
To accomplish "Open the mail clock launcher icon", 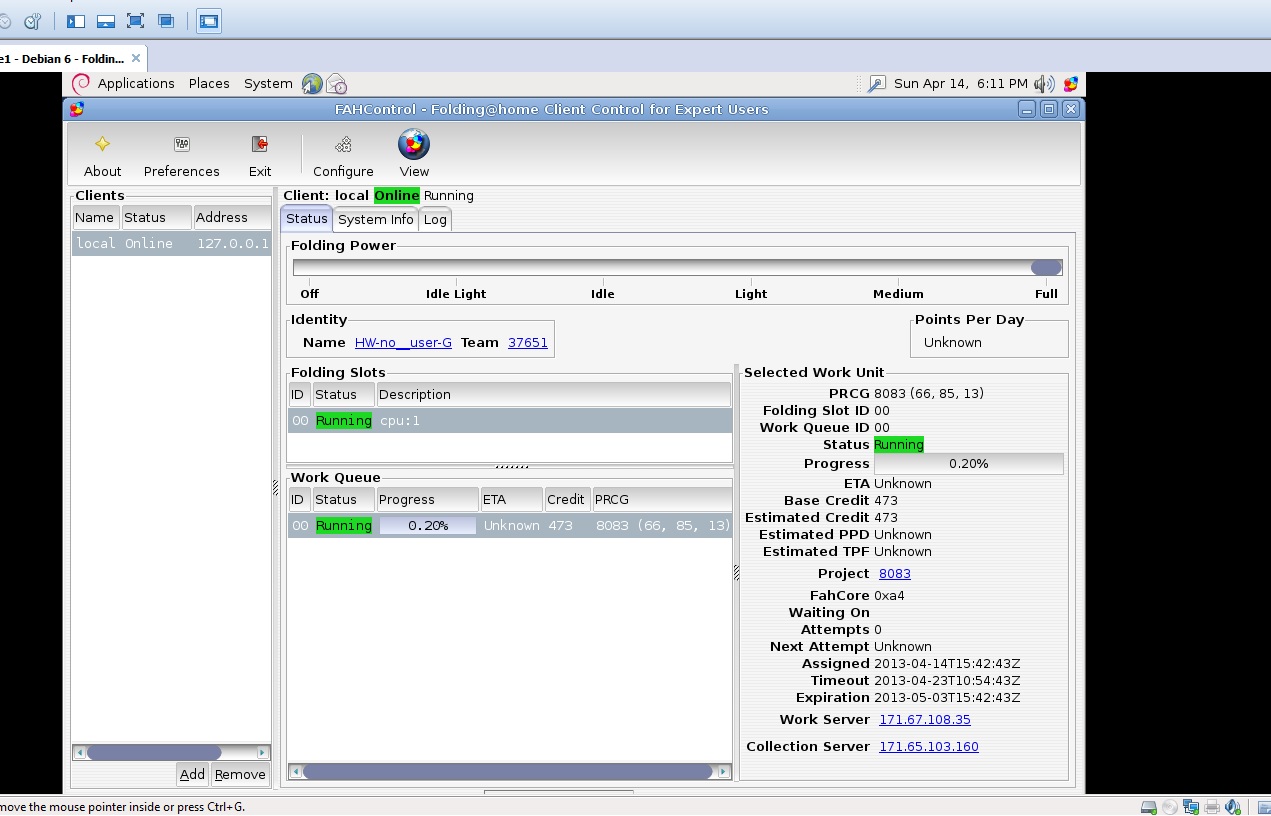I will pyautogui.click(x=336, y=84).
